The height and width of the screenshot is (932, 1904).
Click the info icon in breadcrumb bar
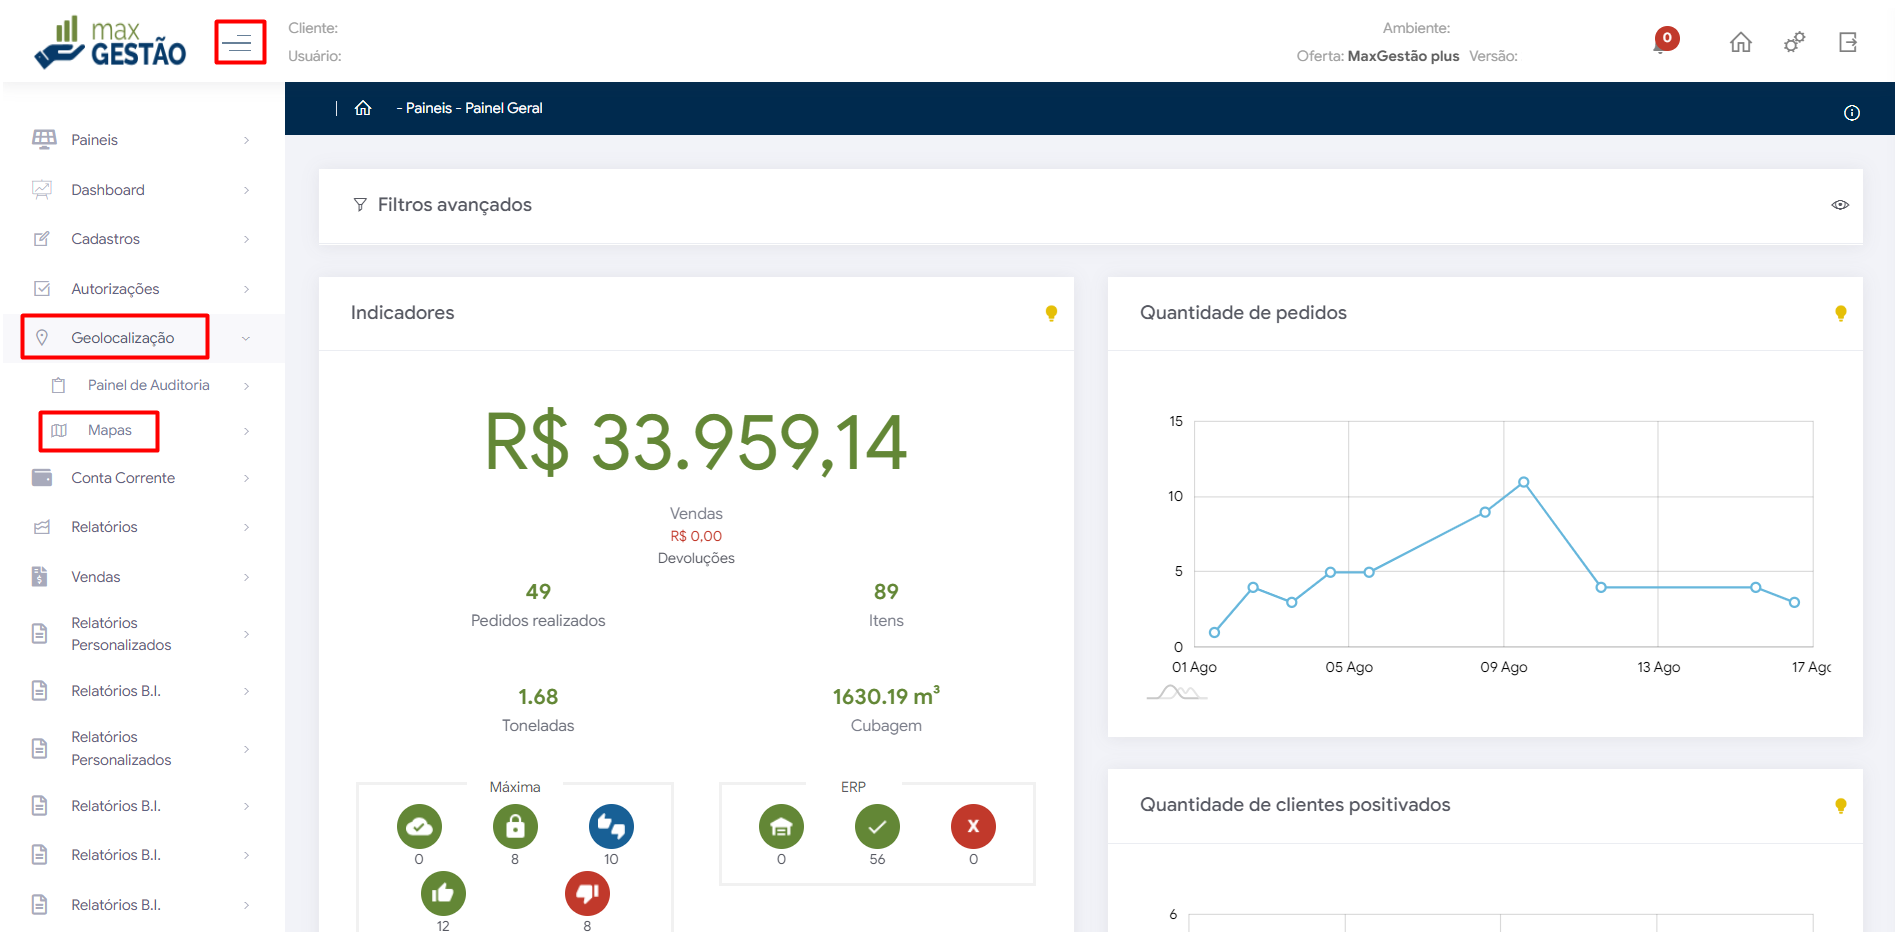tap(1851, 113)
